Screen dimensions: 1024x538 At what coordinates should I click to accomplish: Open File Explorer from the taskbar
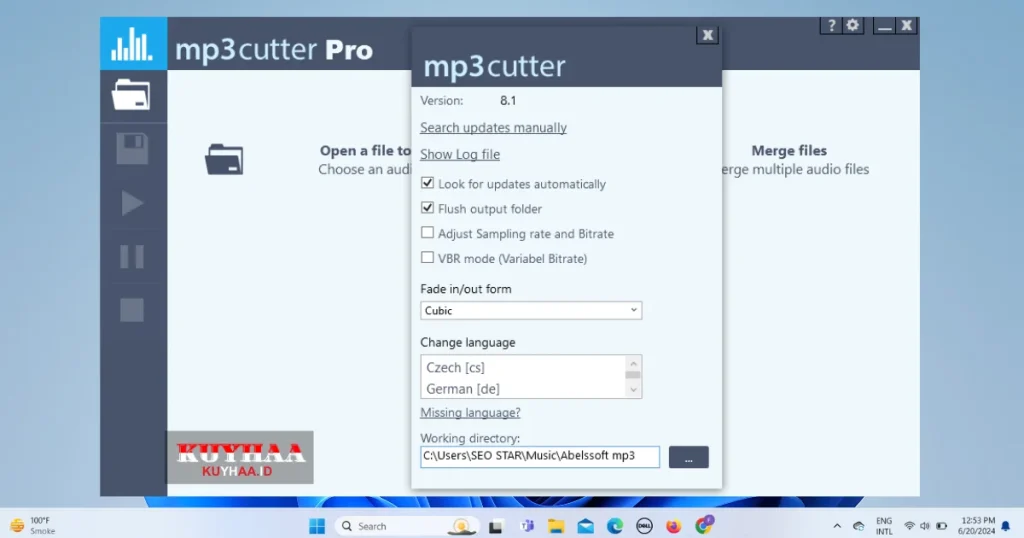(556, 526)
